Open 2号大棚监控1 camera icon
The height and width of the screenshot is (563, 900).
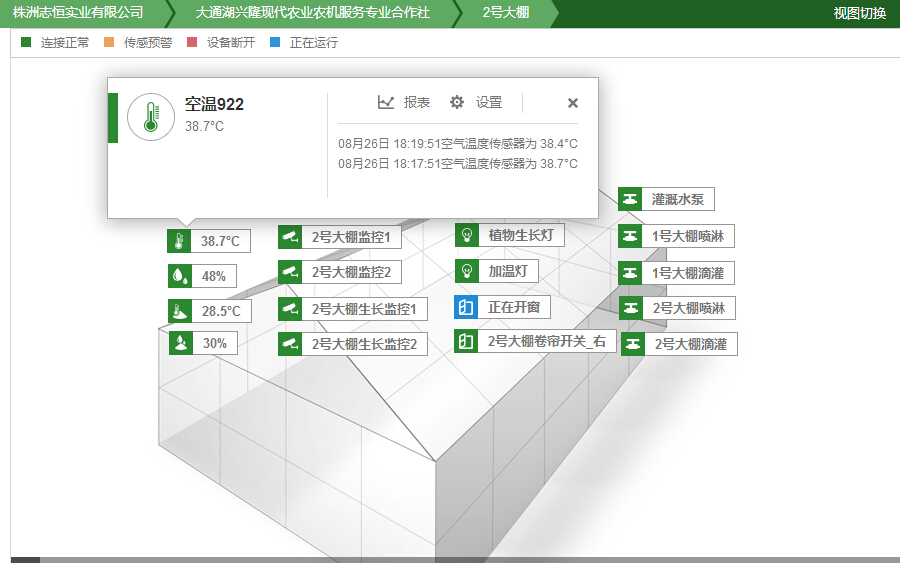point(290,237)
